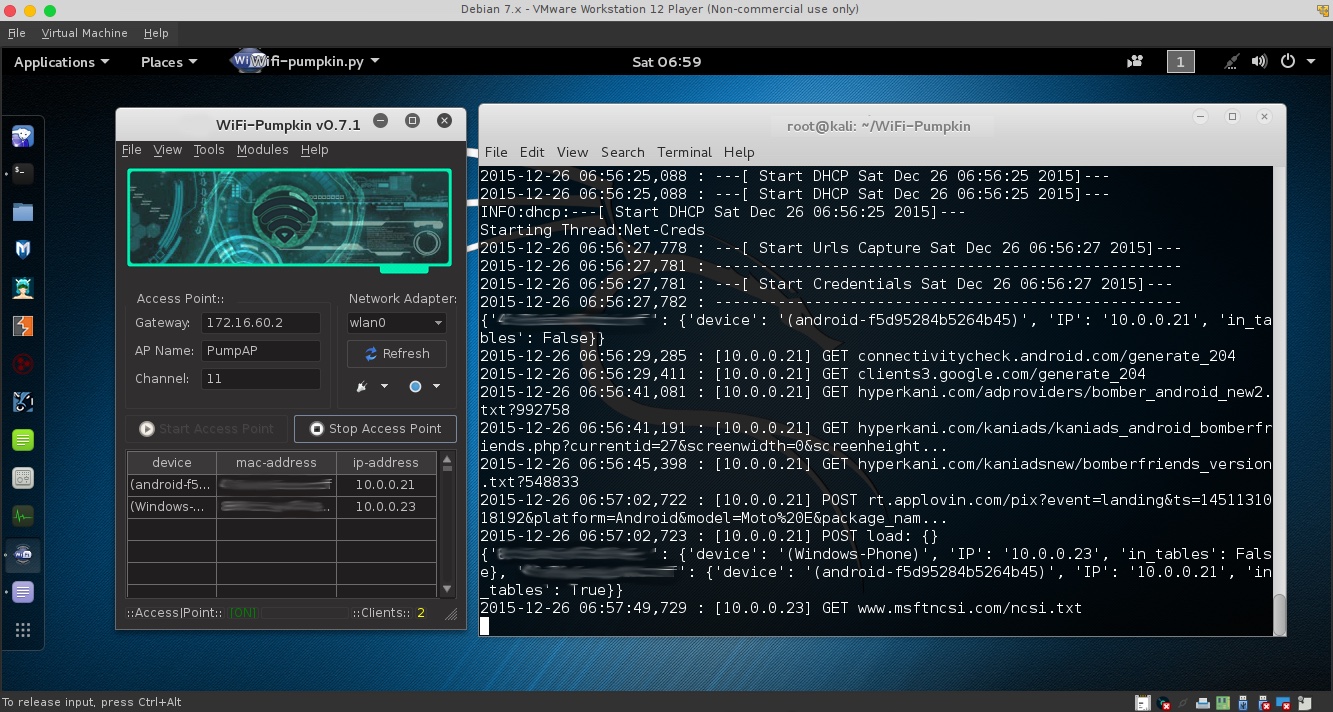Click the ip-address column header
Image resolution: width=1333 pixels, height=712 pixels.
[386, 463]
